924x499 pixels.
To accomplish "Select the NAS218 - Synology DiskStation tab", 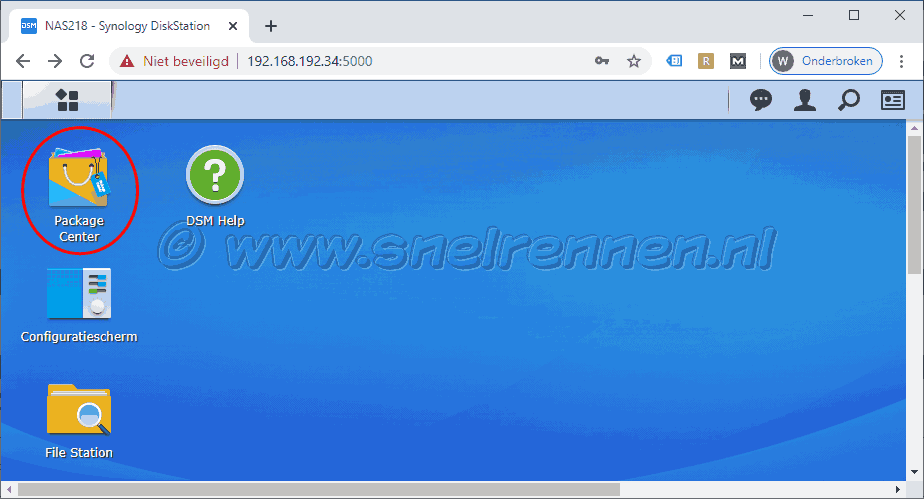I will [x=127, y=26].
